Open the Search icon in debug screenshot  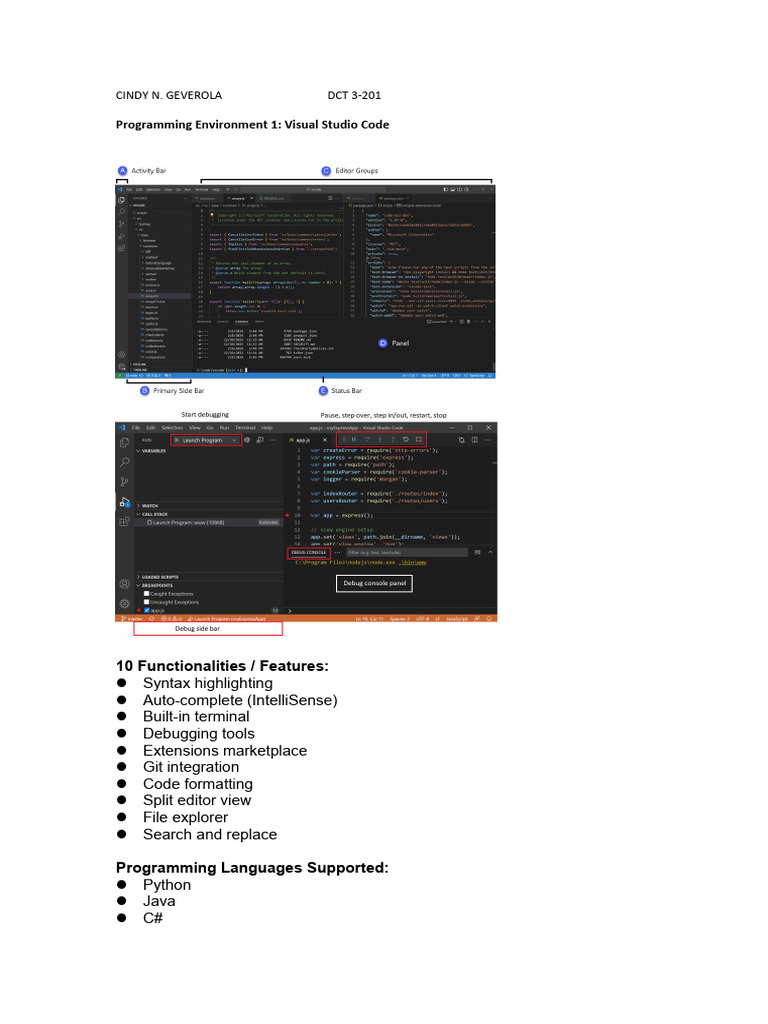pyautogui.click(x=124, y=462)
